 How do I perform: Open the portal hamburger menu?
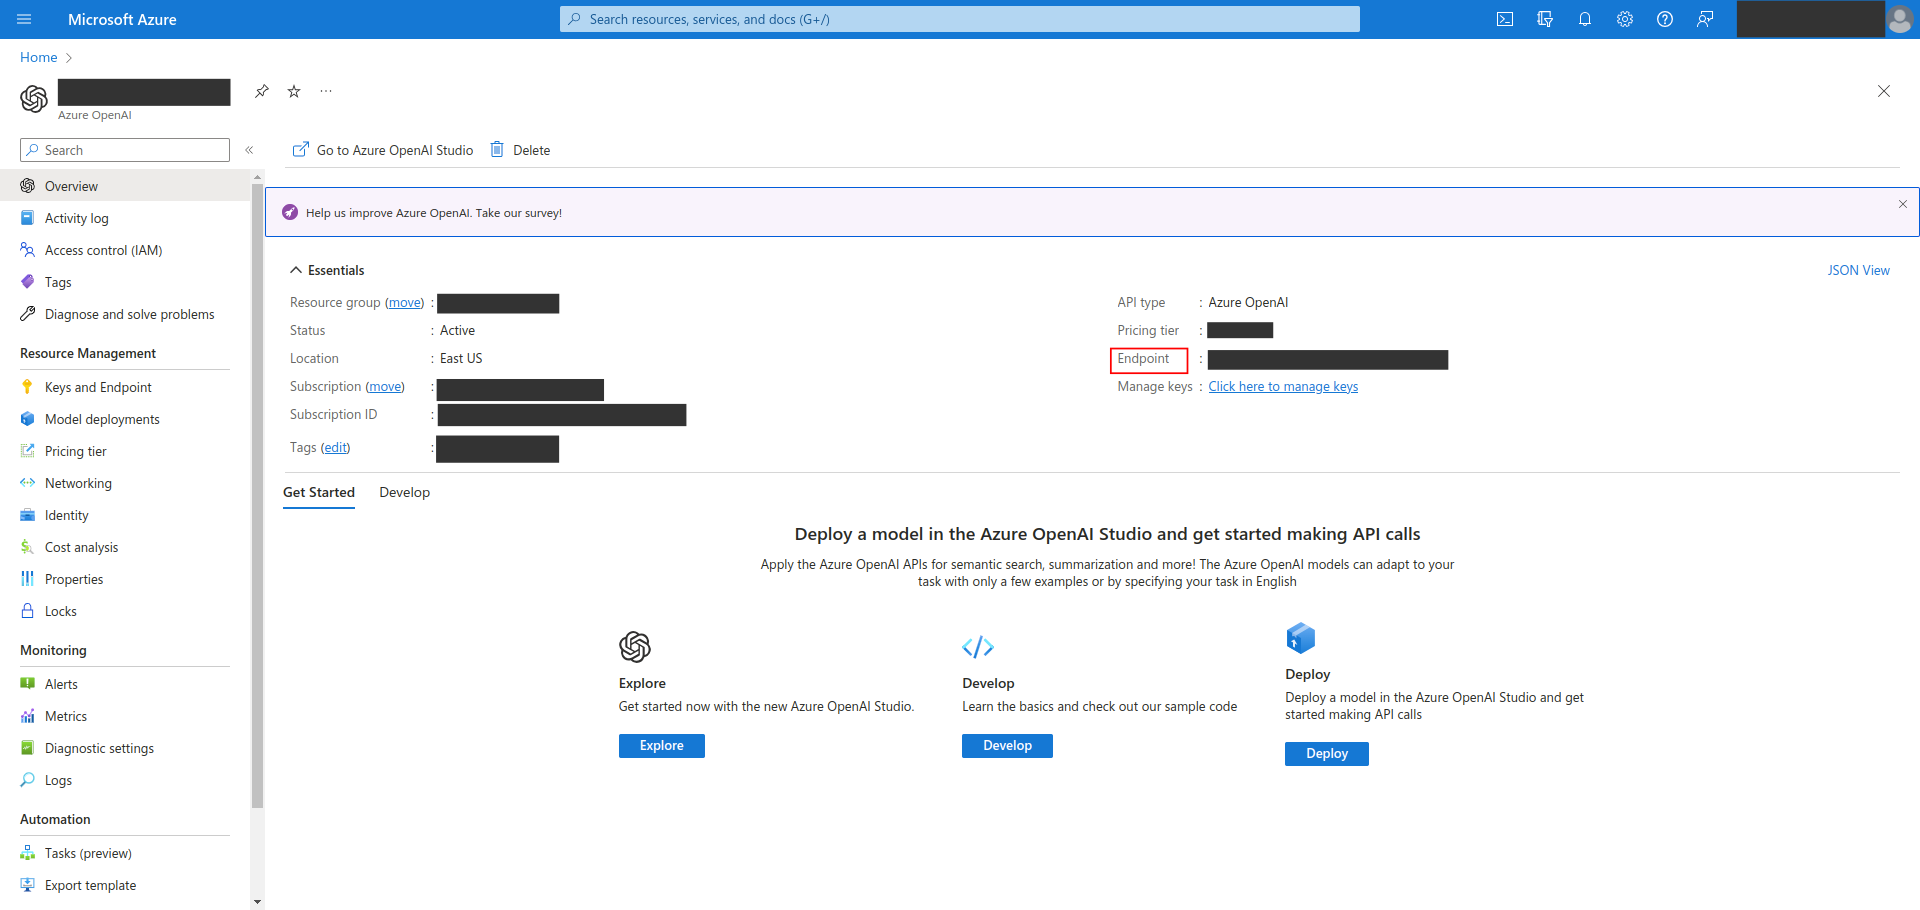coord(25,19)
